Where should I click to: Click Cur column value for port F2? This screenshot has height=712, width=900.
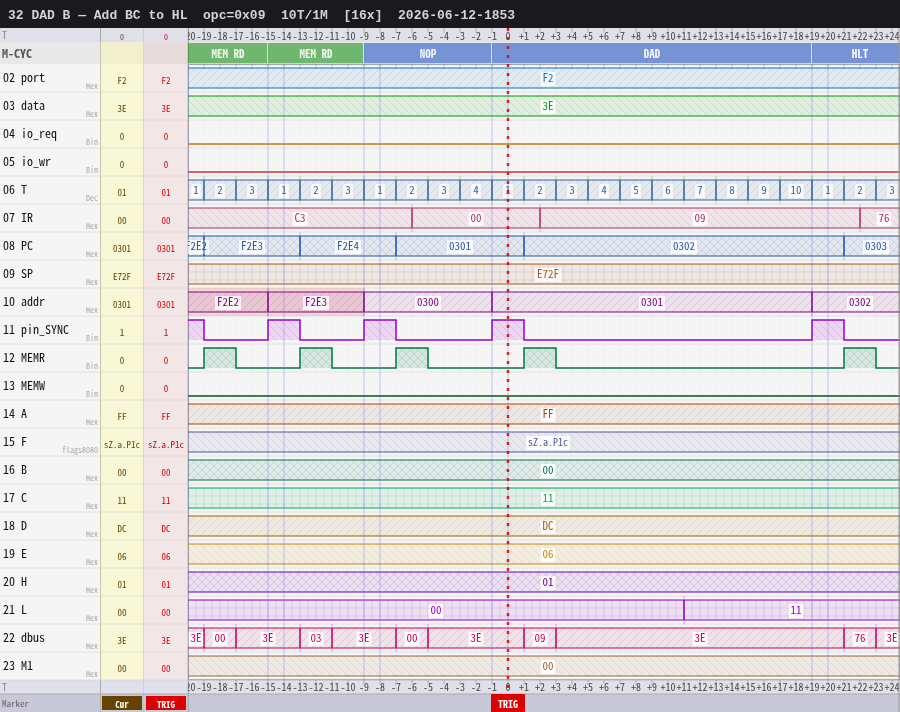(x=122, y=81)
